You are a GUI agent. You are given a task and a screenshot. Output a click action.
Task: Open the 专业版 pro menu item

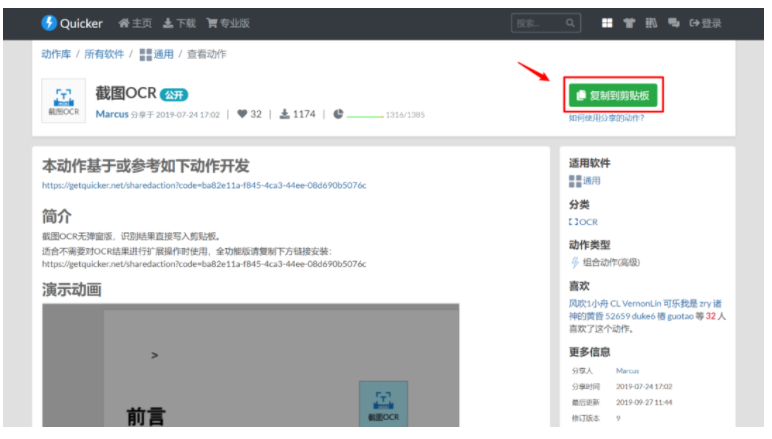pos(228,23)
